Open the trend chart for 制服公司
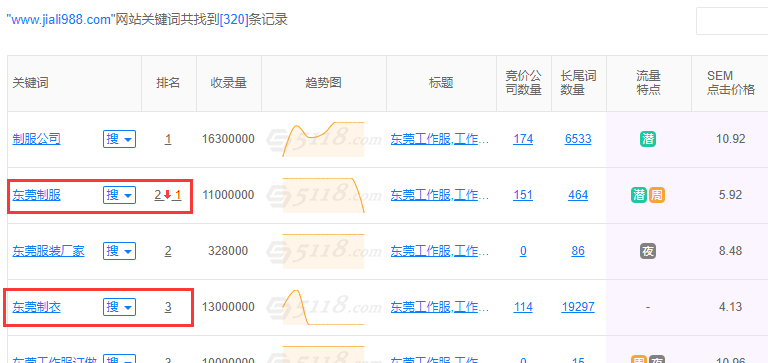This screenshot has width=768, height=363. pos(323,139)
